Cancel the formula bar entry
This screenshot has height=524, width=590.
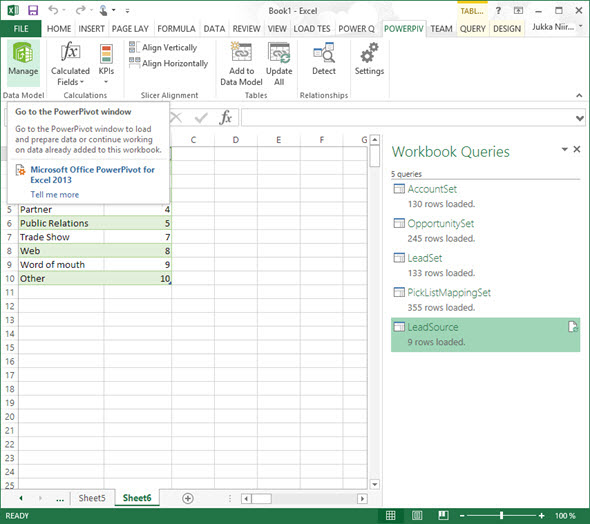coord(176,118)
